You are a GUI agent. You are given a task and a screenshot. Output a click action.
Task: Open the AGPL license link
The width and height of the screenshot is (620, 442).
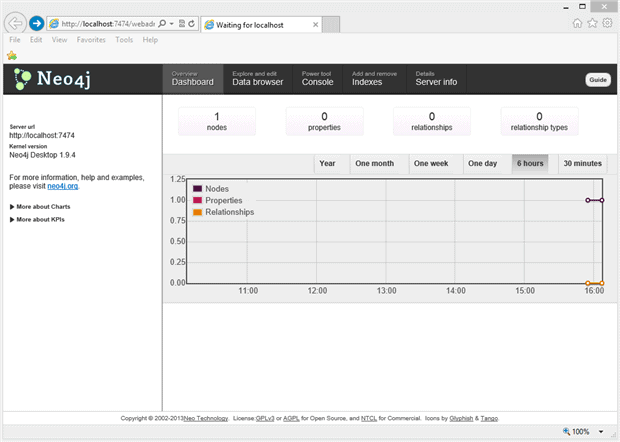click(x=291, y=418)
